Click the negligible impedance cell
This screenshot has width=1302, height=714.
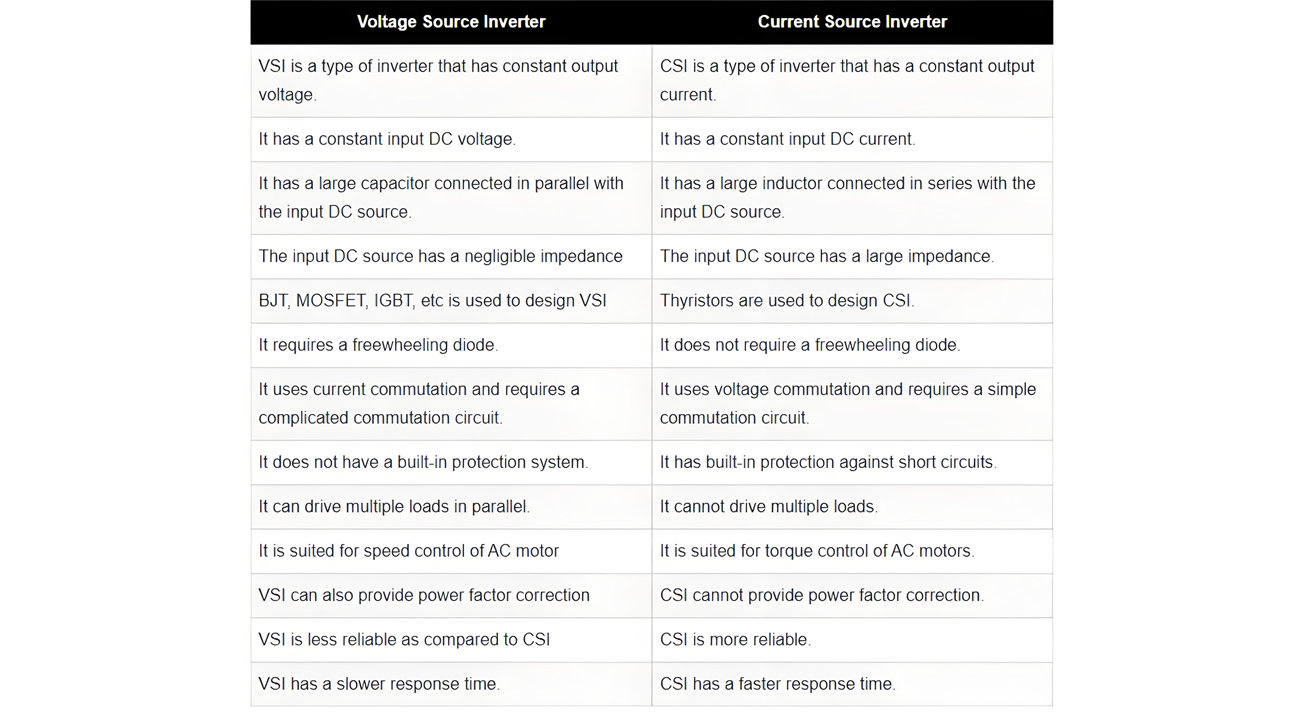(x=451, y=256)
